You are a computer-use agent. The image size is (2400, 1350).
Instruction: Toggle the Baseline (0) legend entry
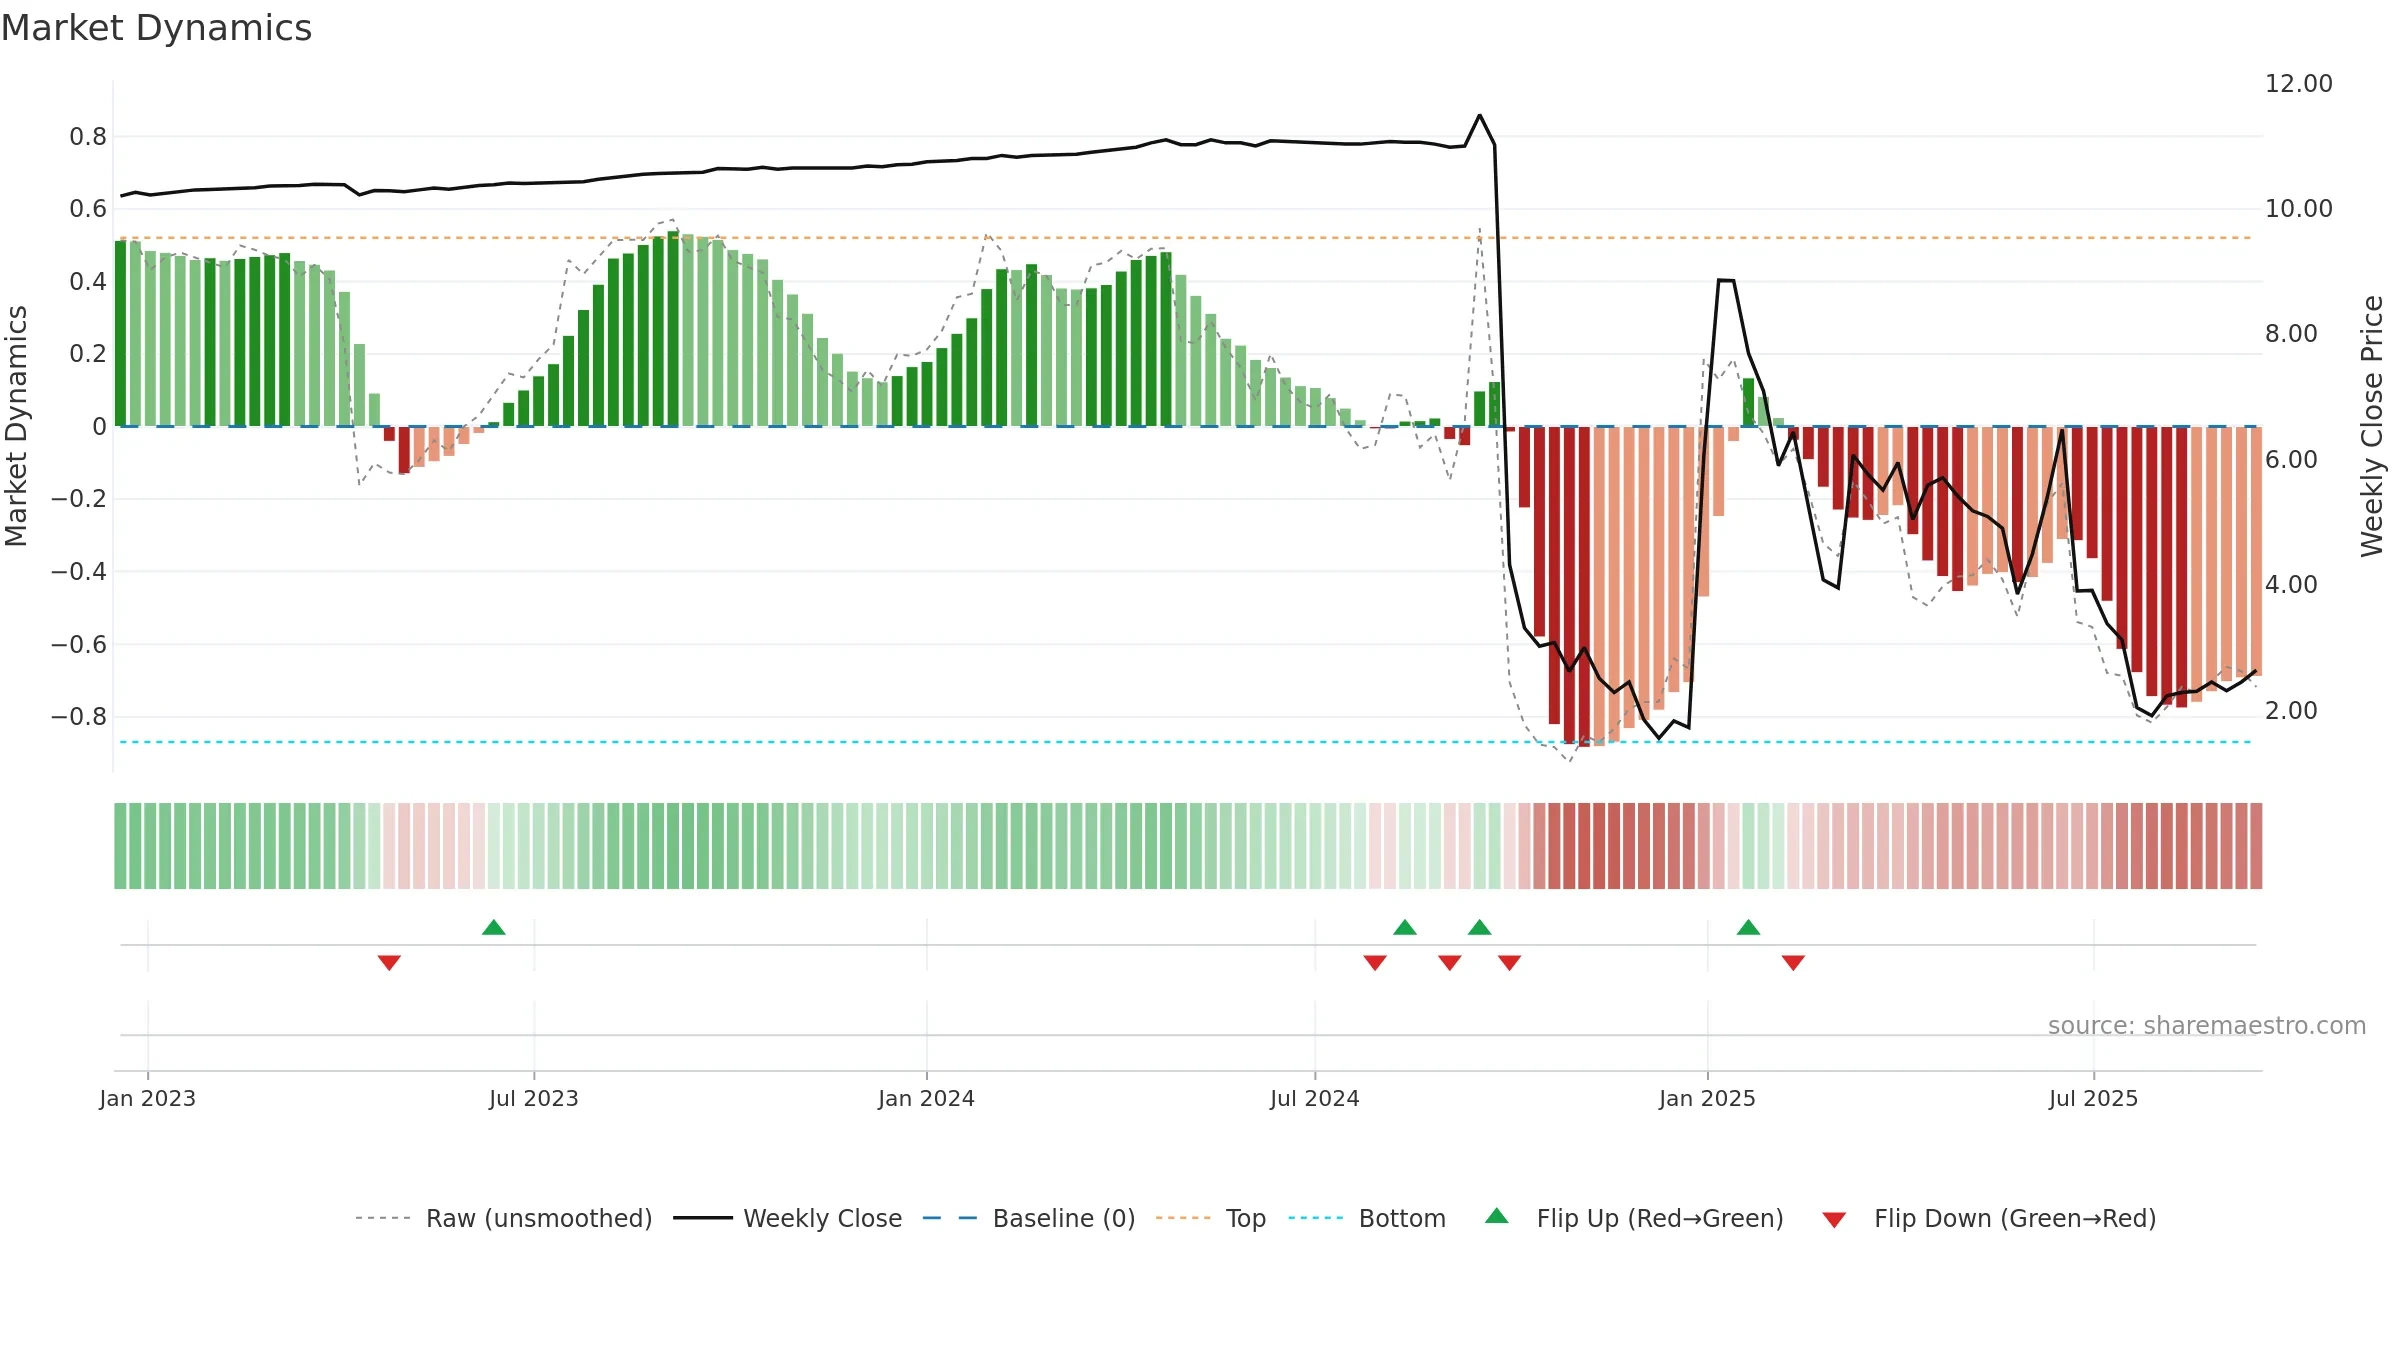click(x=1028, y=1218)
